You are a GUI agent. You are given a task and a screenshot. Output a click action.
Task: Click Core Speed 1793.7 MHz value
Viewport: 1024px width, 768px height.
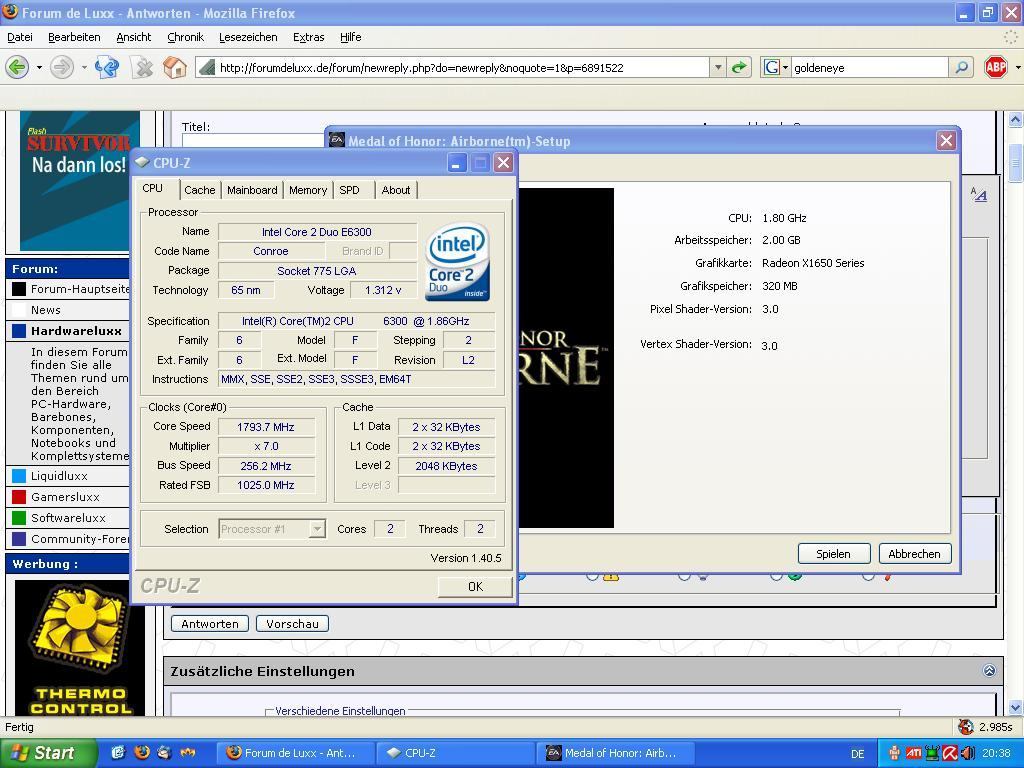tap(266, 427)
